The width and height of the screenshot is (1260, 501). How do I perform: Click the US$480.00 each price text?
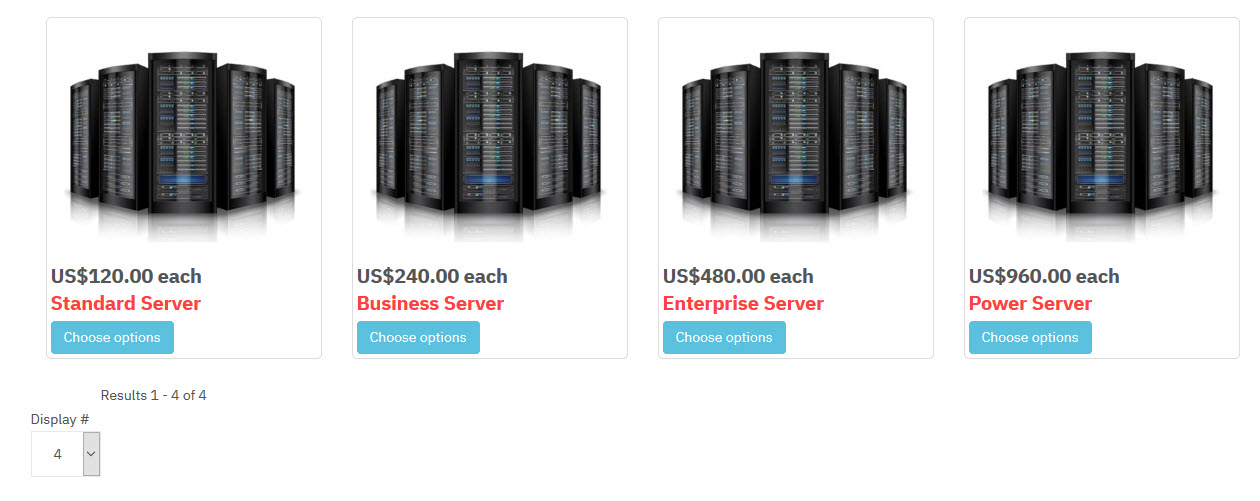[738, 276]
